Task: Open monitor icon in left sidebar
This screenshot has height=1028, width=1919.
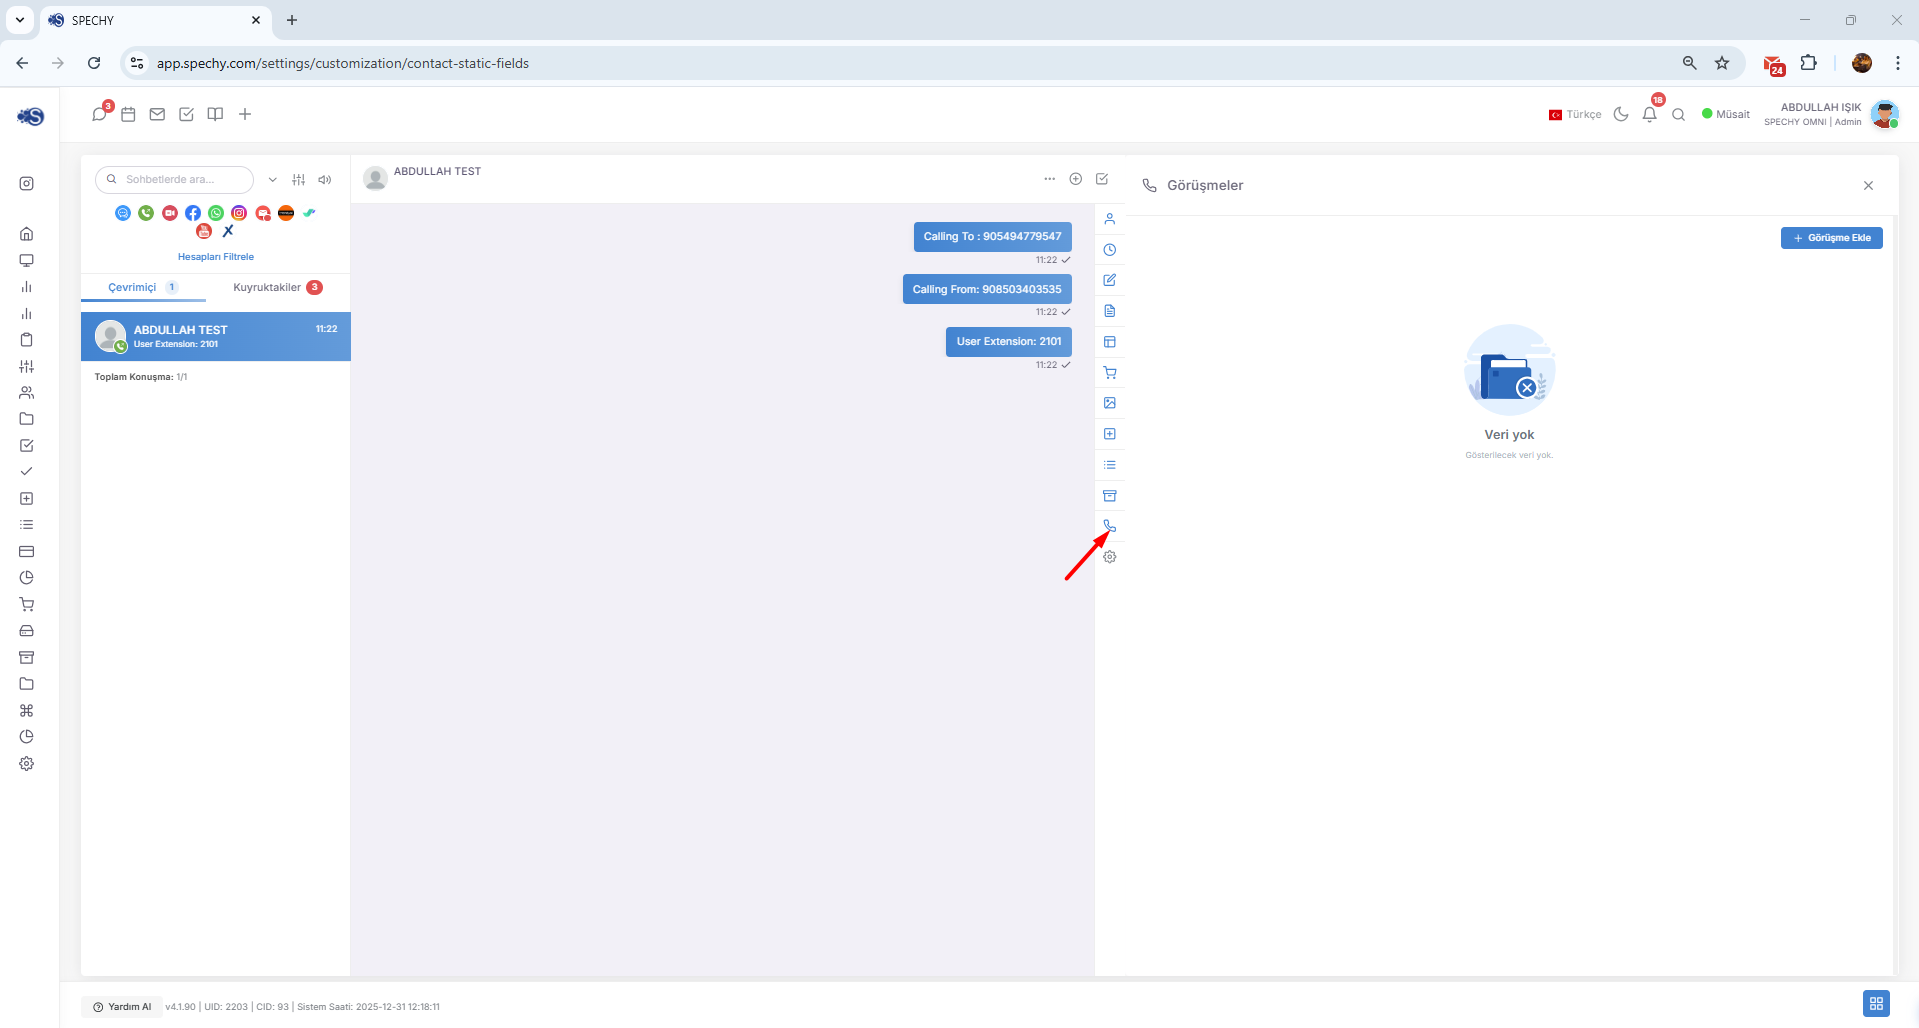Action: pos(27,260)
